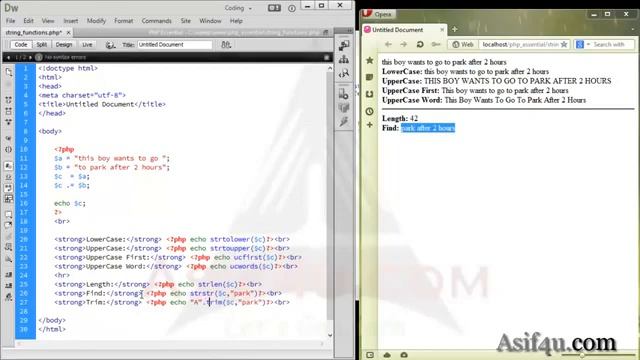Open the Assets panel icon in dock

[344, 108]
